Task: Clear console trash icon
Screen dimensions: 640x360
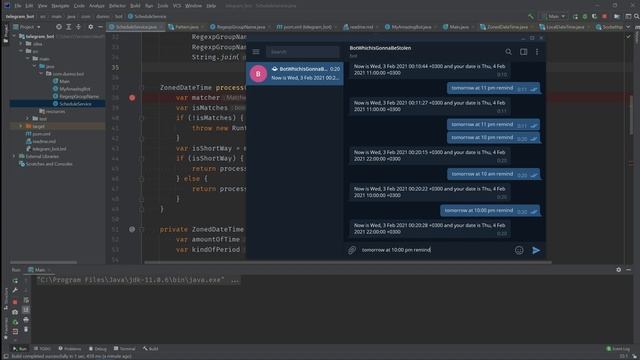Action: (x=26, y=329)
